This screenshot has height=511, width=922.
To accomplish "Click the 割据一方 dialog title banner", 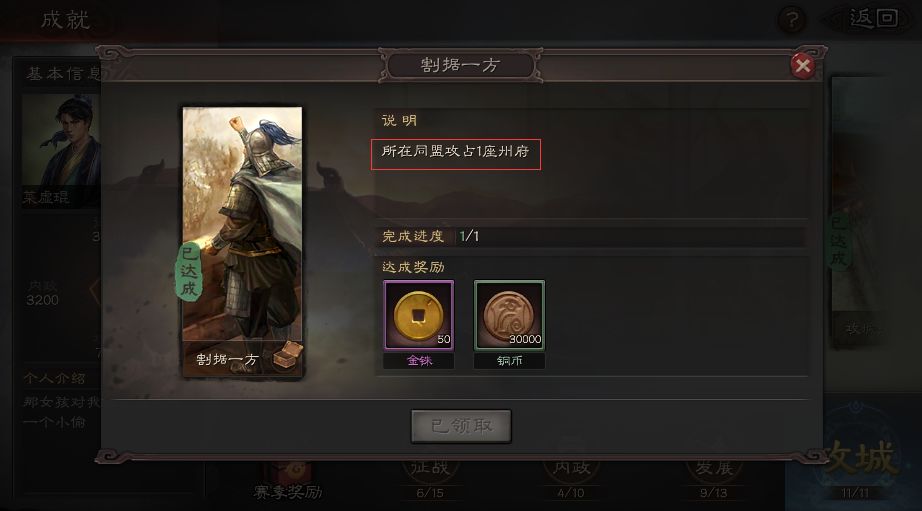I will [460, 65].
